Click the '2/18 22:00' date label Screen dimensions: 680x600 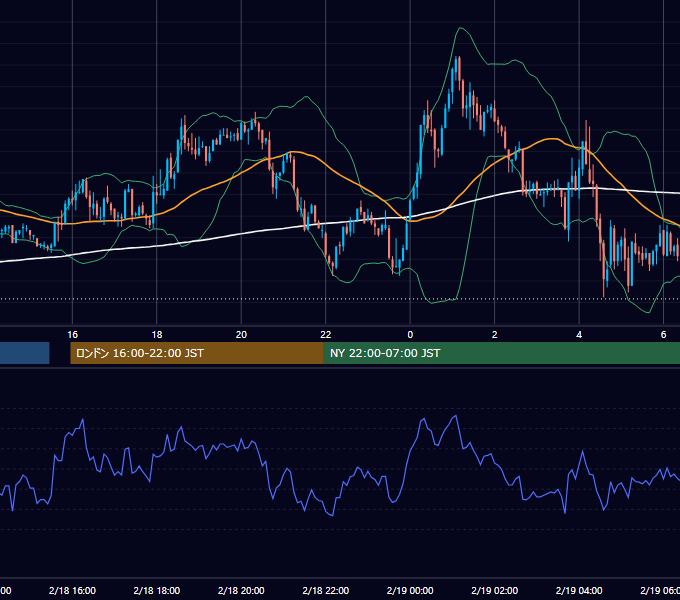pos(326,590)
